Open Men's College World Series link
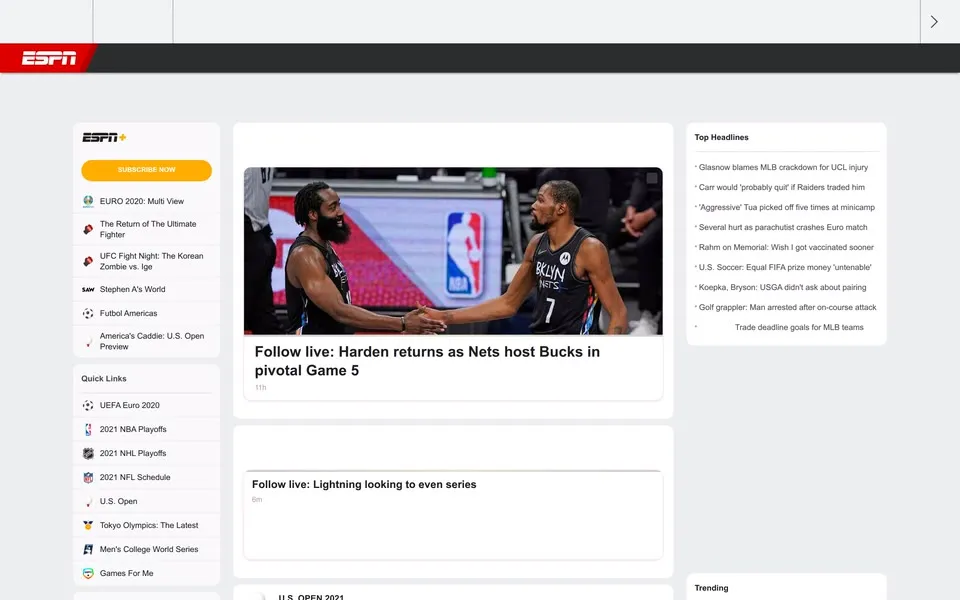 [x=149, y=549]
